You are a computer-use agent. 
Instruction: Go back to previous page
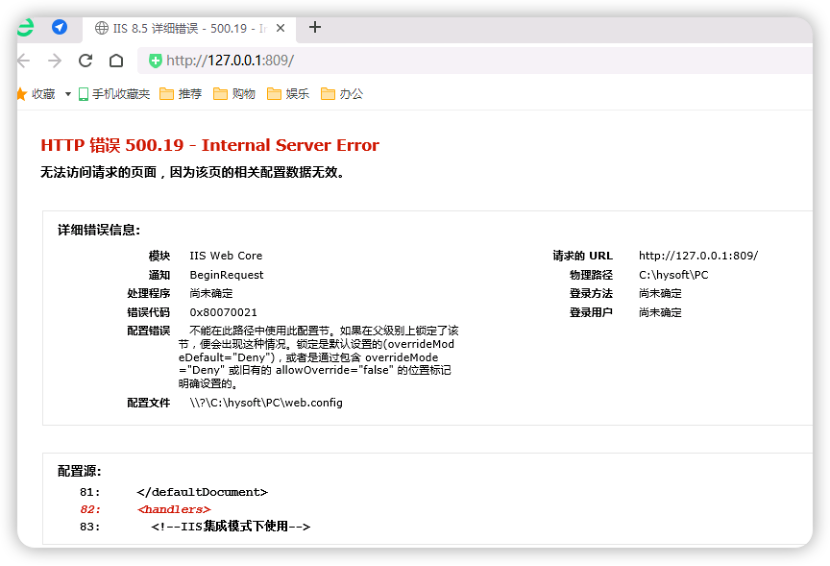23,61
